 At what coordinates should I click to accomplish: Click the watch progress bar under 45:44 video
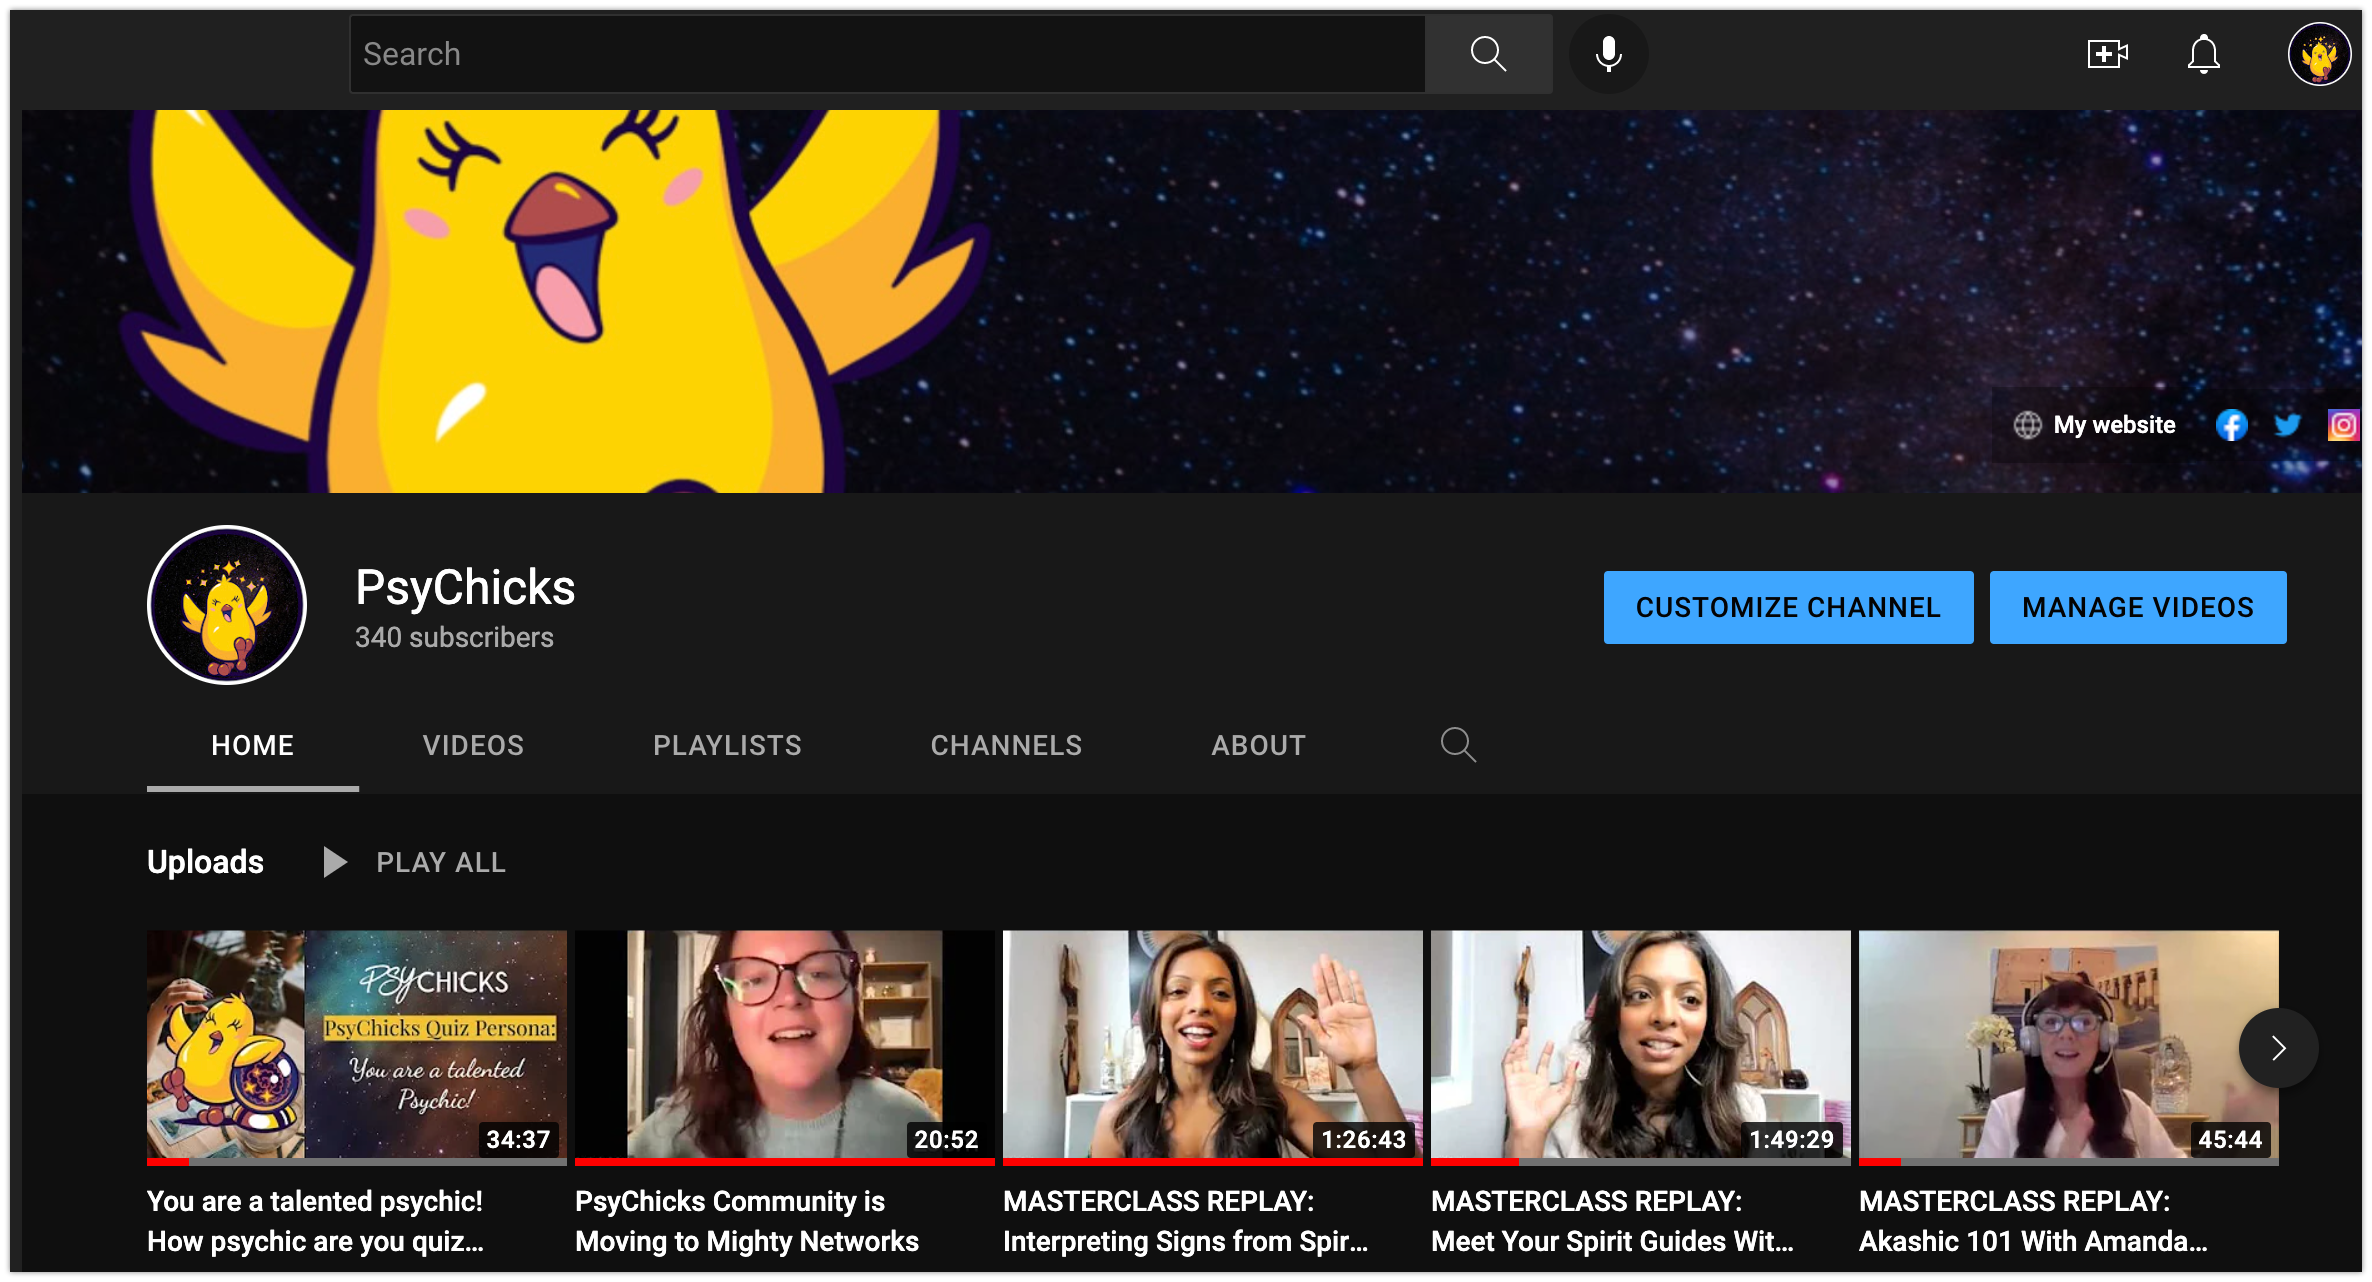[x=2069, y=1161]
